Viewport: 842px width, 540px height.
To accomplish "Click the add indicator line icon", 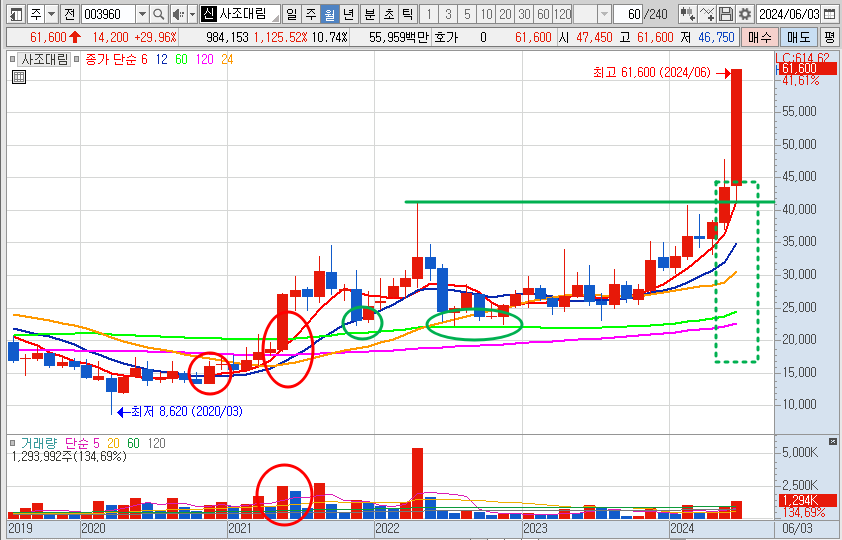I will coord(707,14).
